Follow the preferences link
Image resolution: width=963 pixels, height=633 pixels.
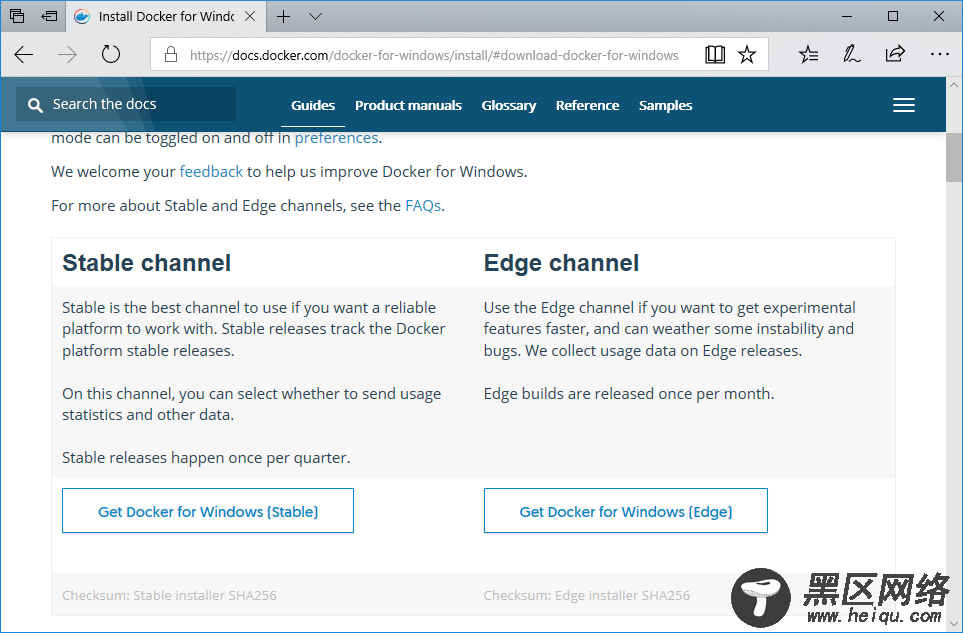[x=336, y=138]
